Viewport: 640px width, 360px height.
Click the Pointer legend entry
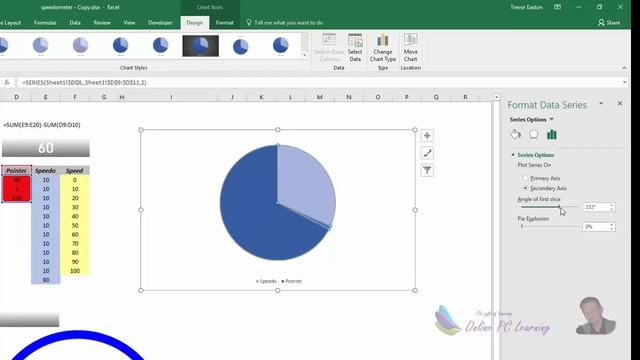pos(292,281)
